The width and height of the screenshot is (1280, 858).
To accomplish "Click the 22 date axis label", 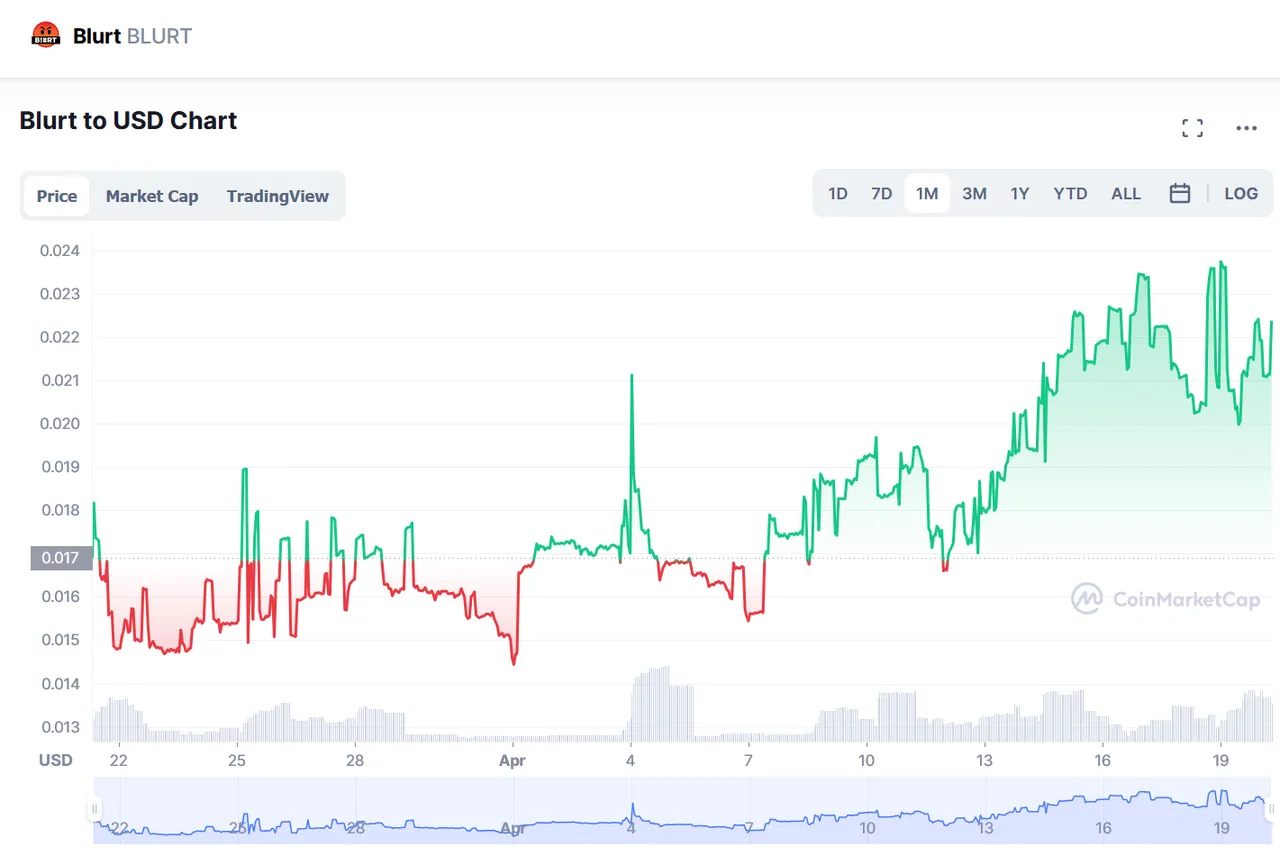I will [119, 760].
